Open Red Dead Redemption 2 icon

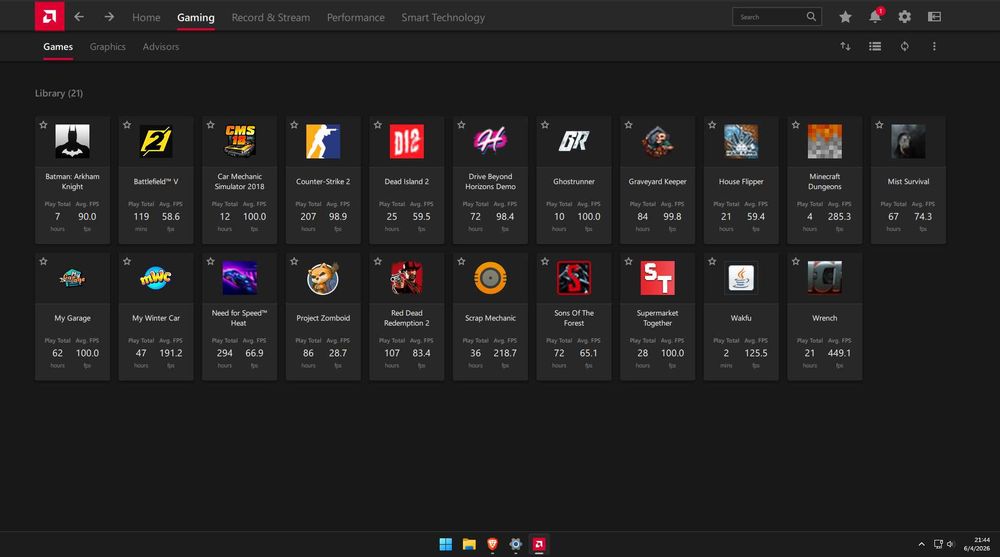(x=407, y=278)
